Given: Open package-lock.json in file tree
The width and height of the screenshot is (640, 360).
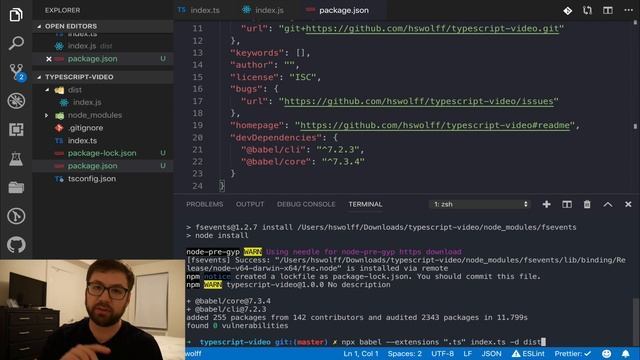Looking at the screenshot, I should click(103, 153).
